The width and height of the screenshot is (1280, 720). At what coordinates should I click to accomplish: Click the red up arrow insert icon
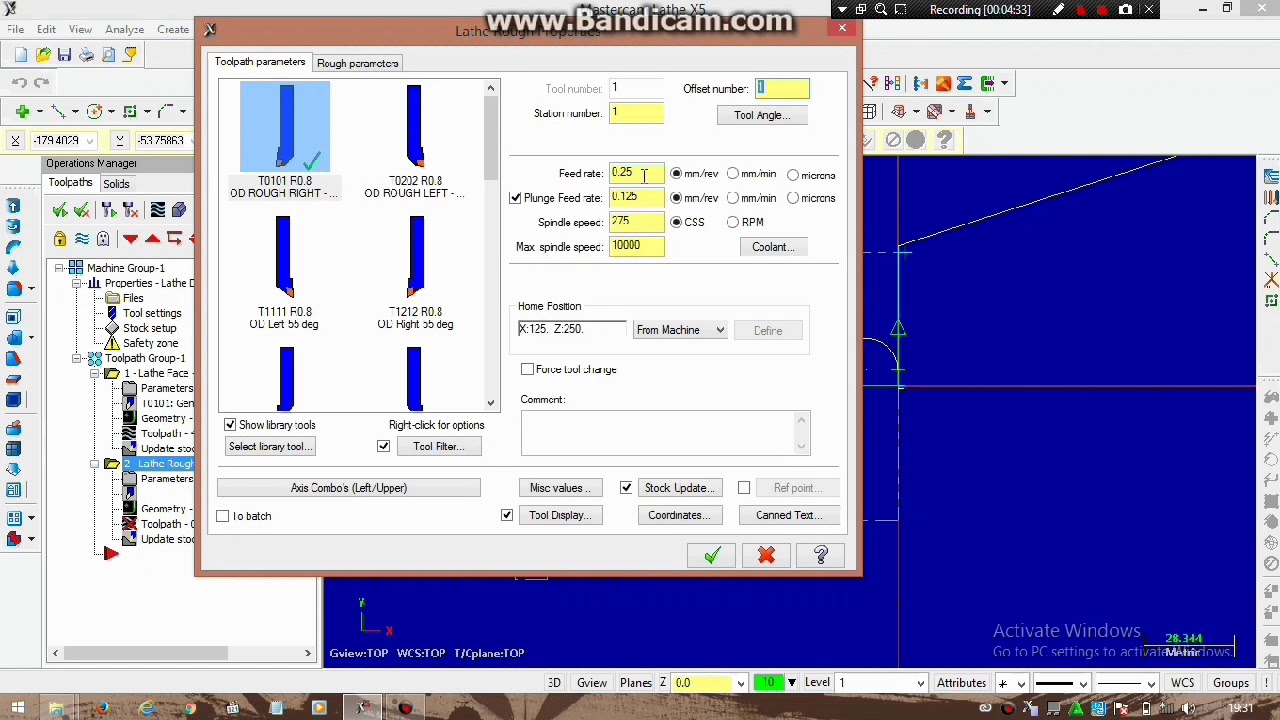[152, 239]
